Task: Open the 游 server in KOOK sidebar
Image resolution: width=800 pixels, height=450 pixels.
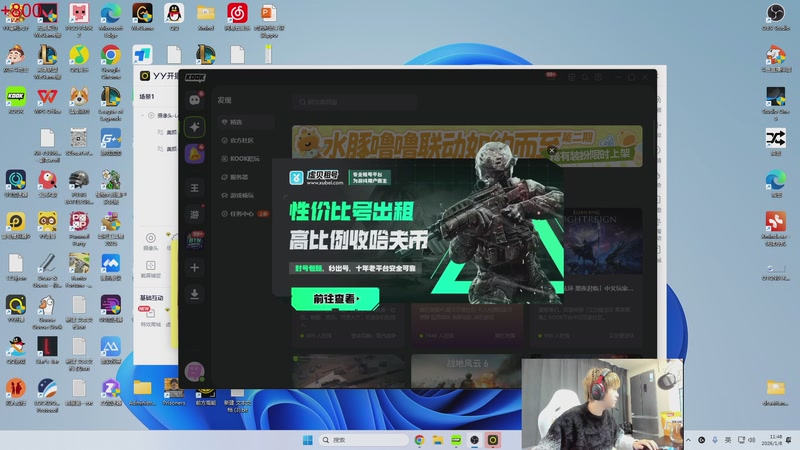Action: pyautogui.click(x=194, y=214)
